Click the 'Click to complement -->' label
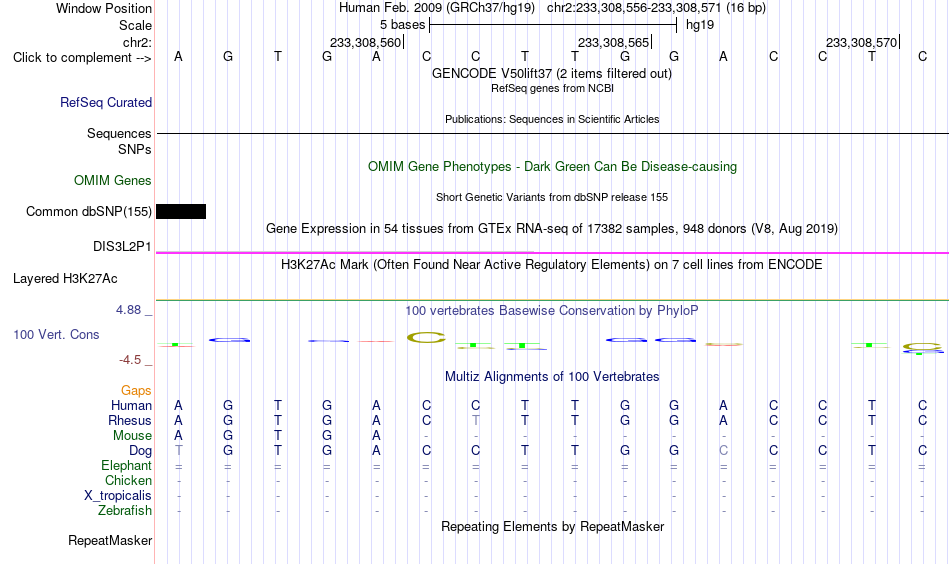The width and height of the screenshot is (950, 564). (x=82, y=58)
